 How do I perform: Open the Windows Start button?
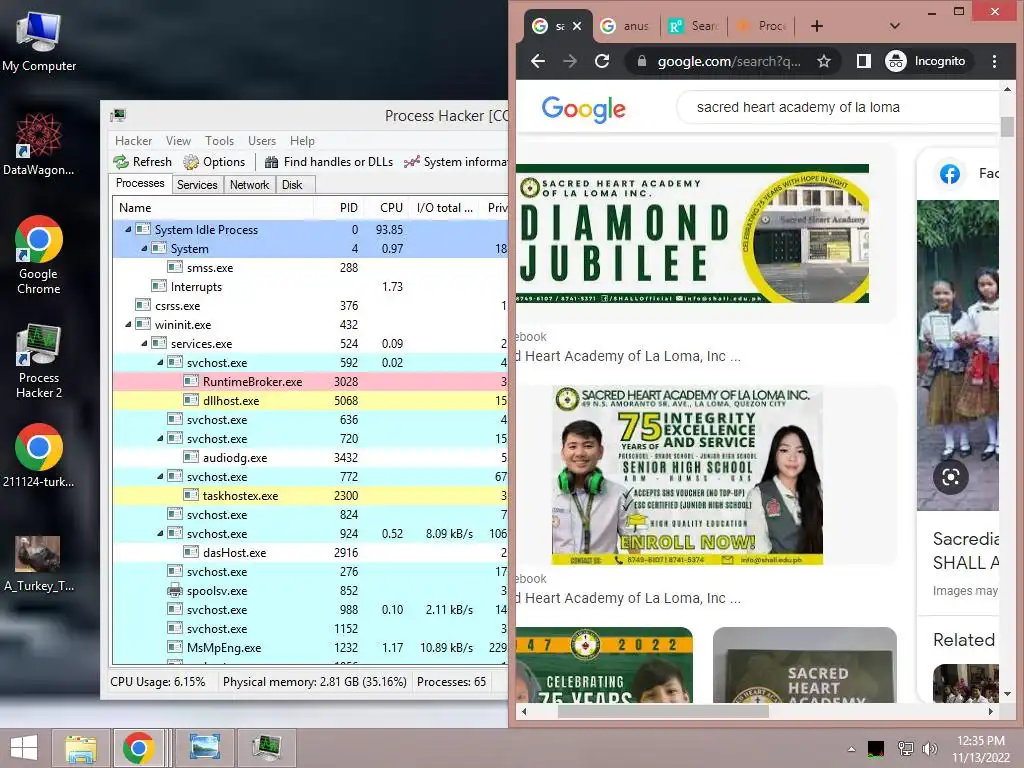(24, 748)
